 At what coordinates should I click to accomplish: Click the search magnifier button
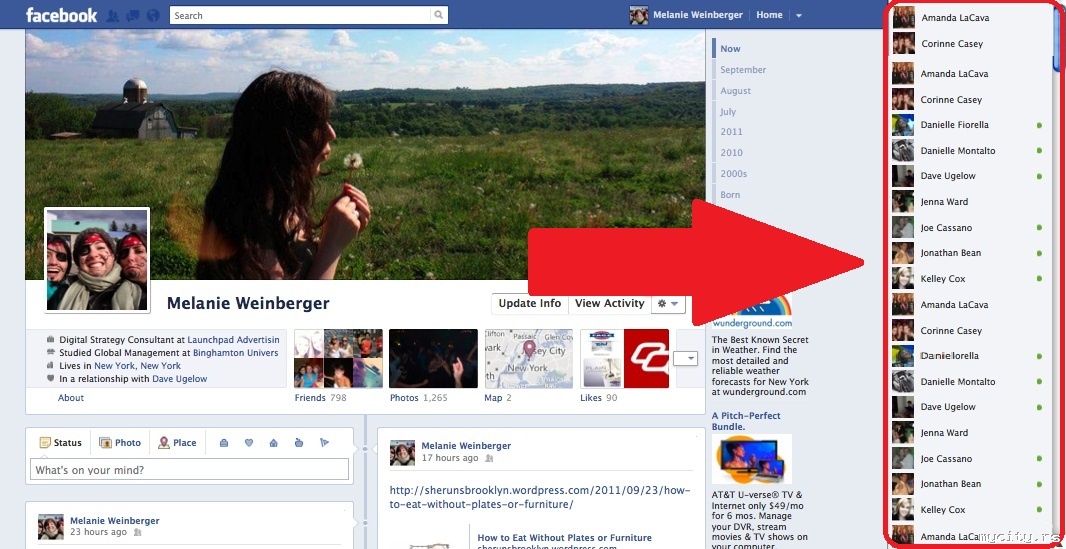click(439, 15)
